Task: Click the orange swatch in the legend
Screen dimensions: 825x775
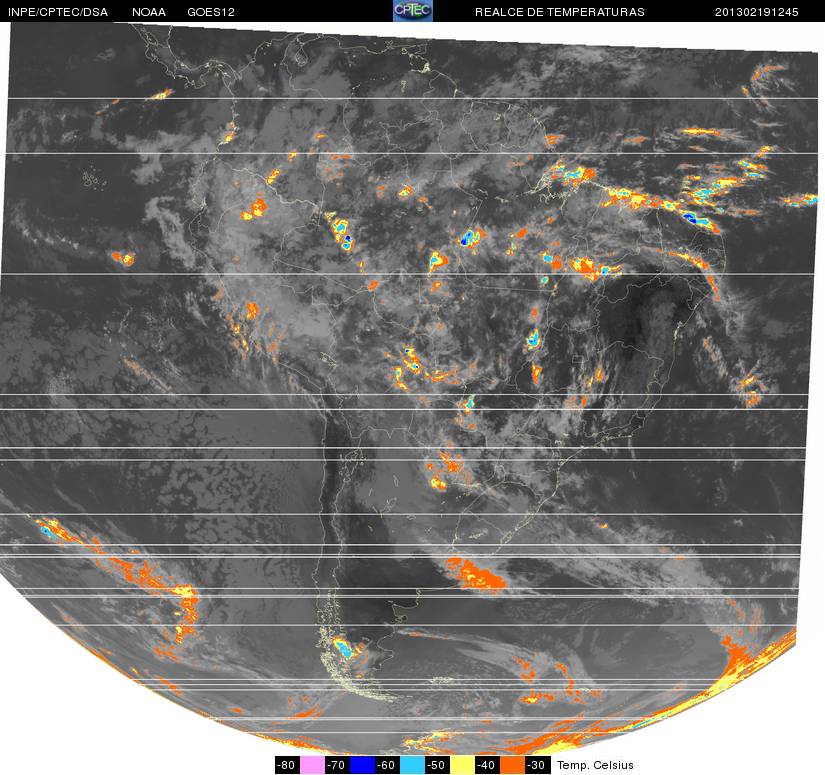Action: pyautogui.click(x=512, y=765)
